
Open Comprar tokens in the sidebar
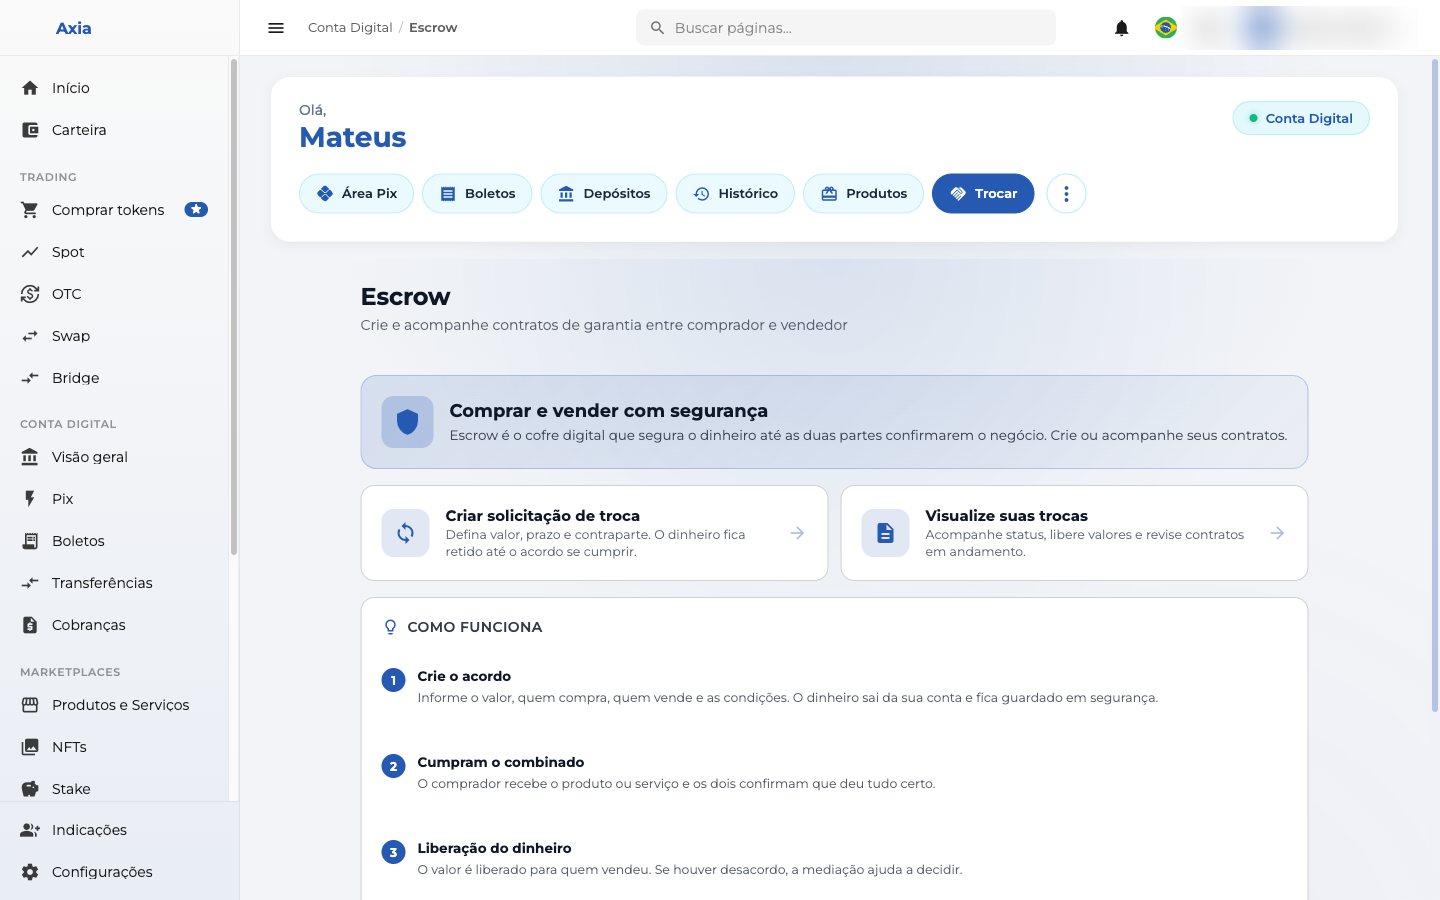114,210
